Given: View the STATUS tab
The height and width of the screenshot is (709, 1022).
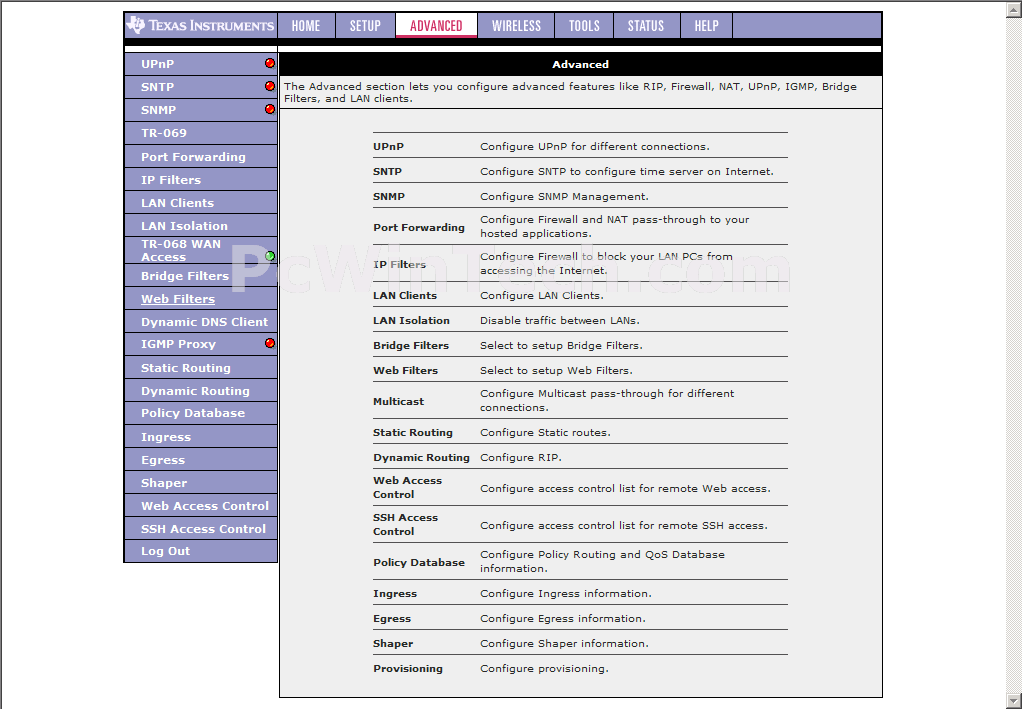Looking at the screenshot, I should pyautogui.click(x=646, y=25).
